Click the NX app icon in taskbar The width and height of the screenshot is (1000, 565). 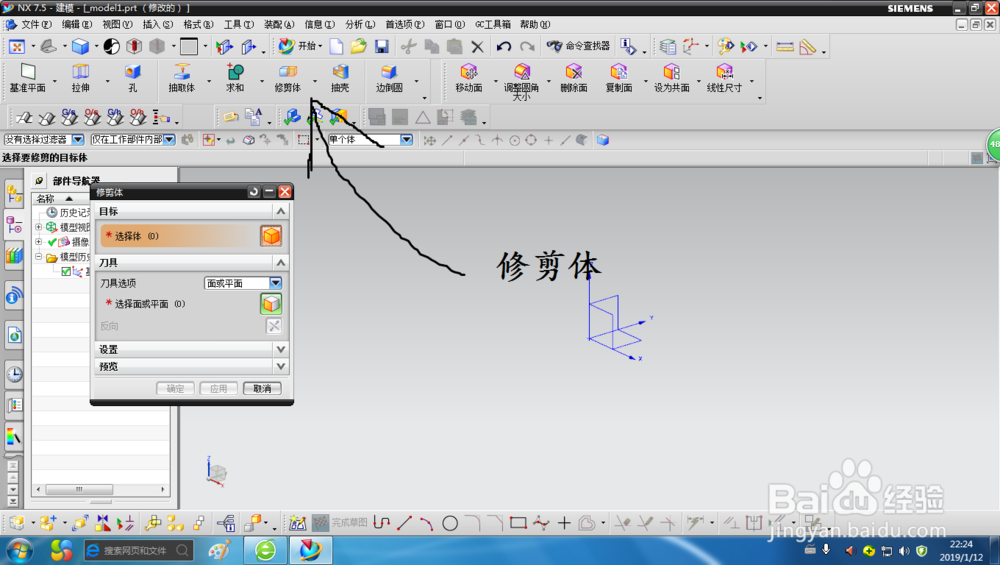click(311, 550)
